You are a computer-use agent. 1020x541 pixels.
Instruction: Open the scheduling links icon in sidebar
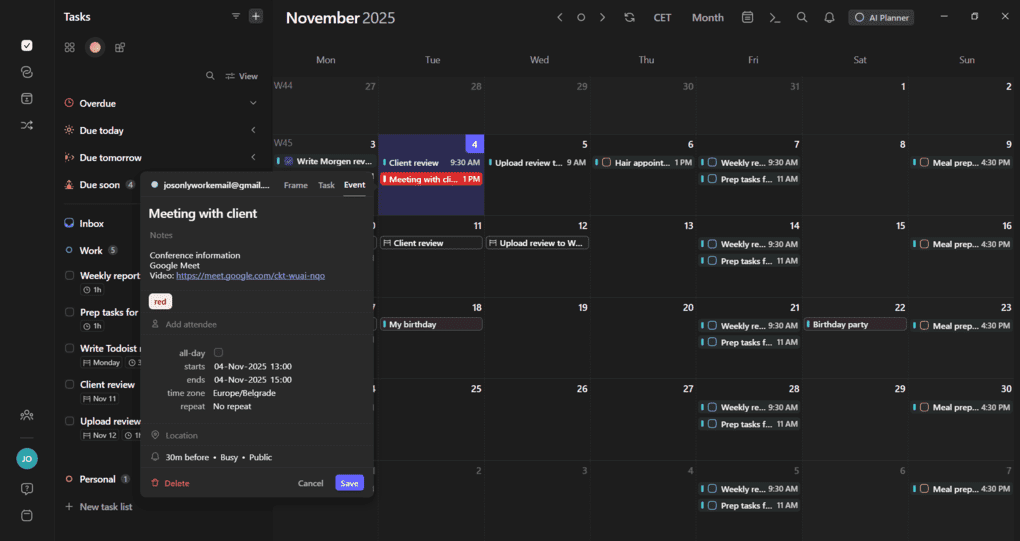point(27,72)
